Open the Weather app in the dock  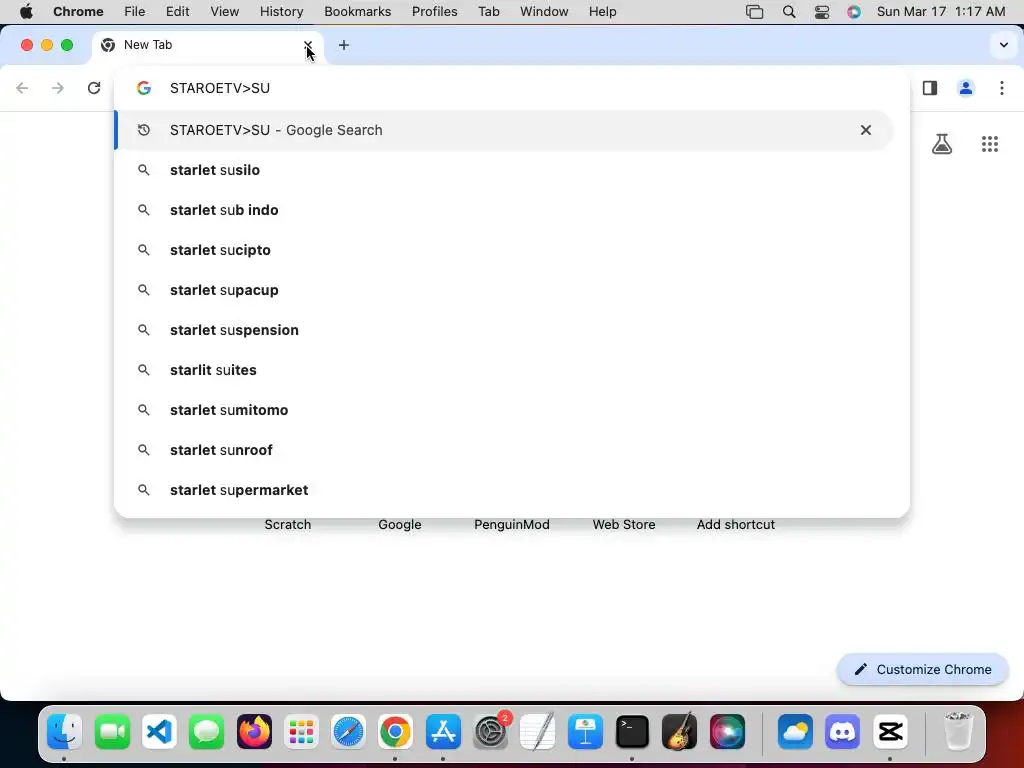795,731
